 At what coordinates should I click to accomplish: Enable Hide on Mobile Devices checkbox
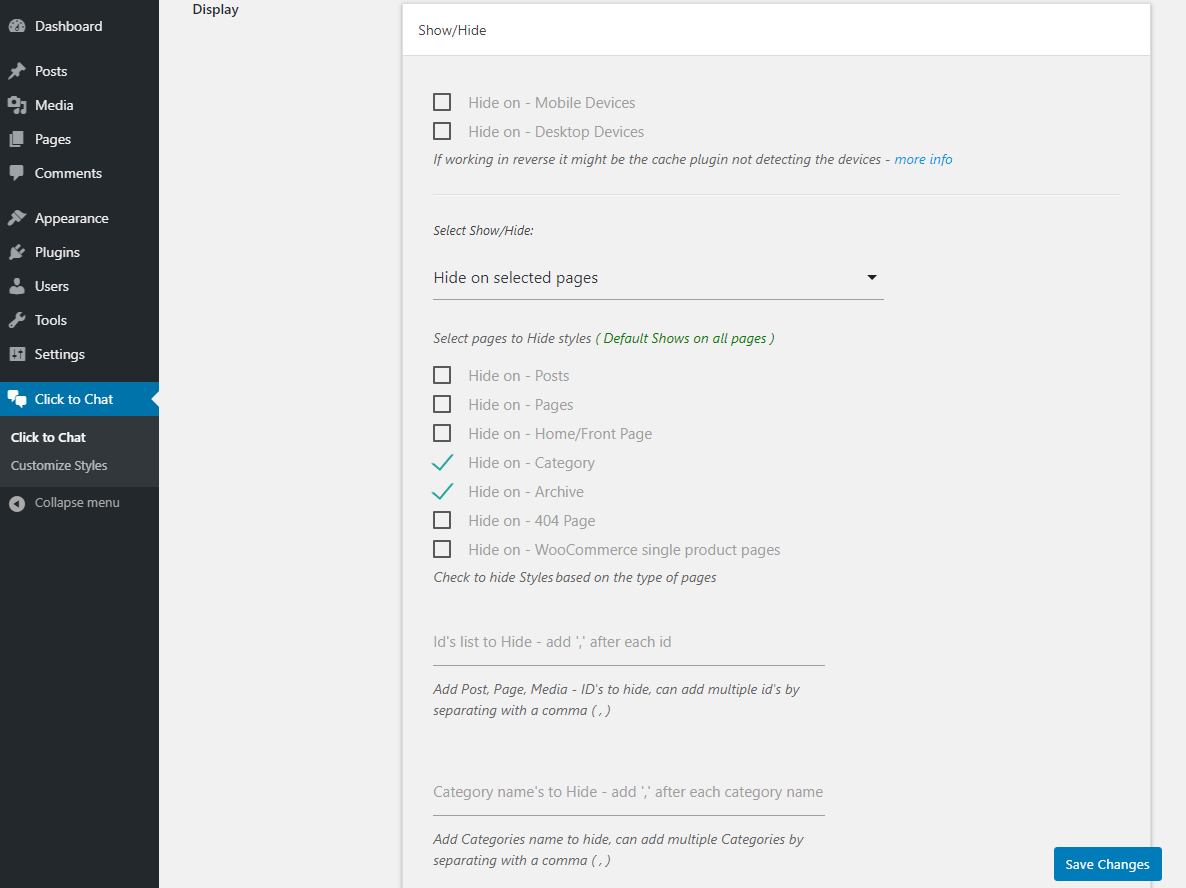point(442,102)
